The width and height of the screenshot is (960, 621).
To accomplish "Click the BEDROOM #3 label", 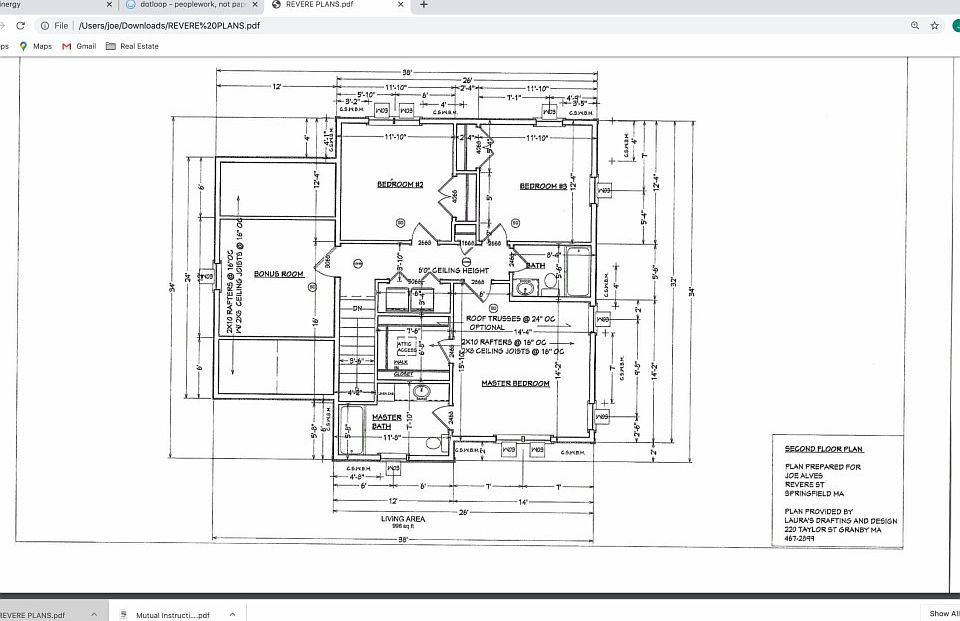I will (543, 186).
